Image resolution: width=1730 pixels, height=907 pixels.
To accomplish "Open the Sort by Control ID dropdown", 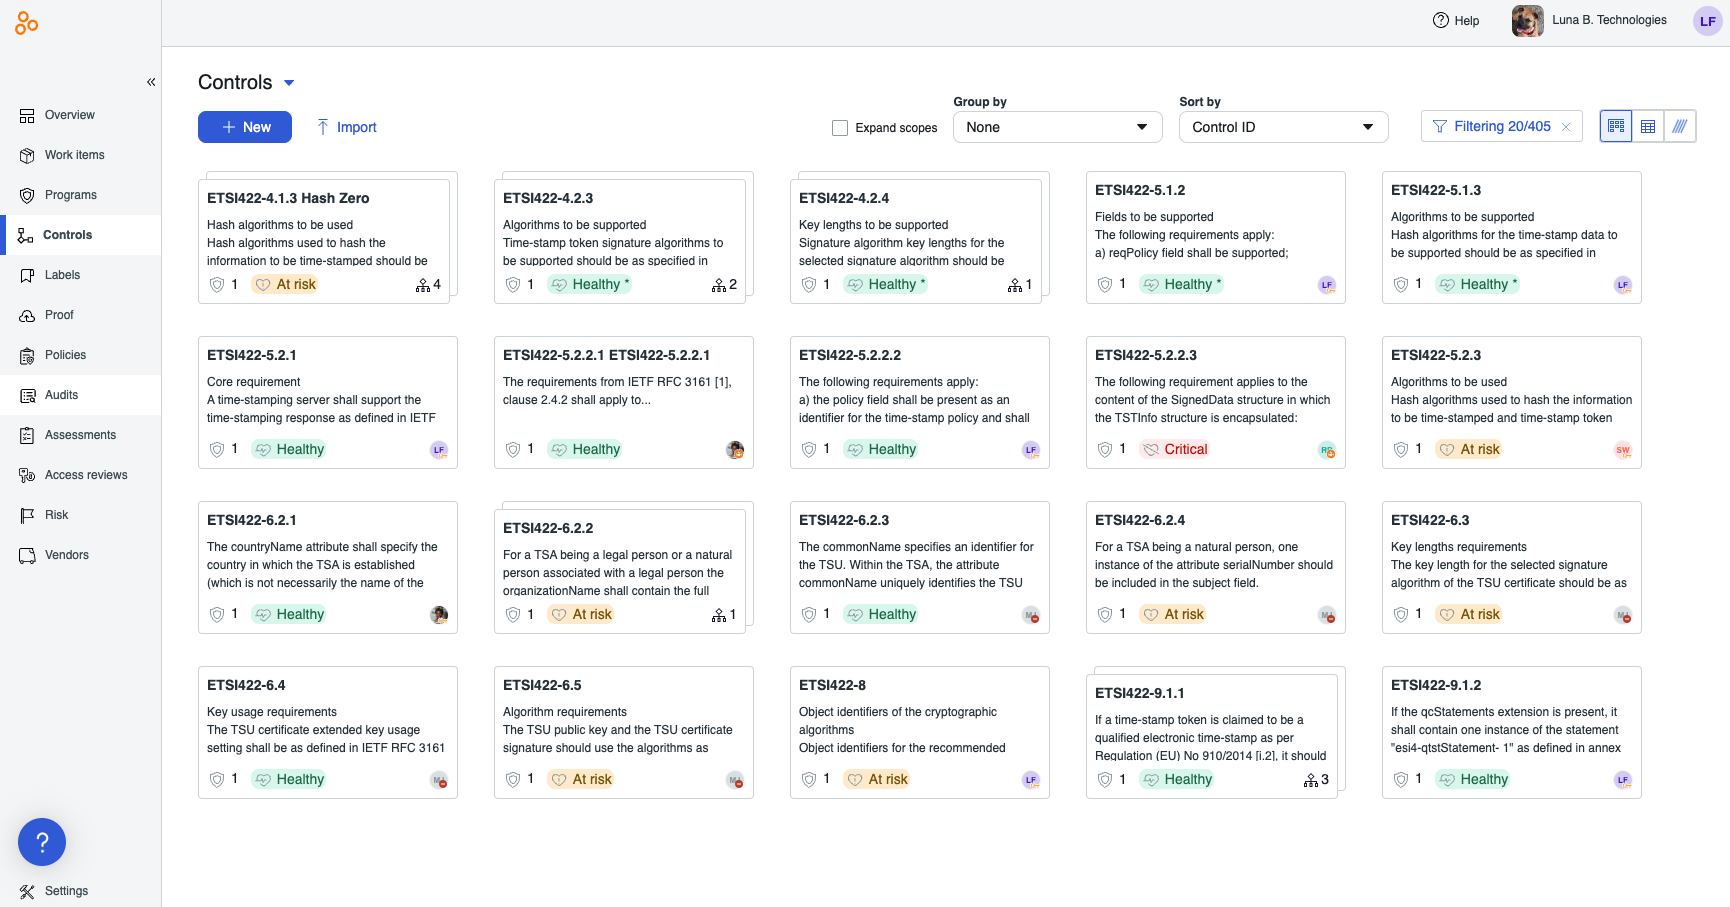I will point(1283,127).
